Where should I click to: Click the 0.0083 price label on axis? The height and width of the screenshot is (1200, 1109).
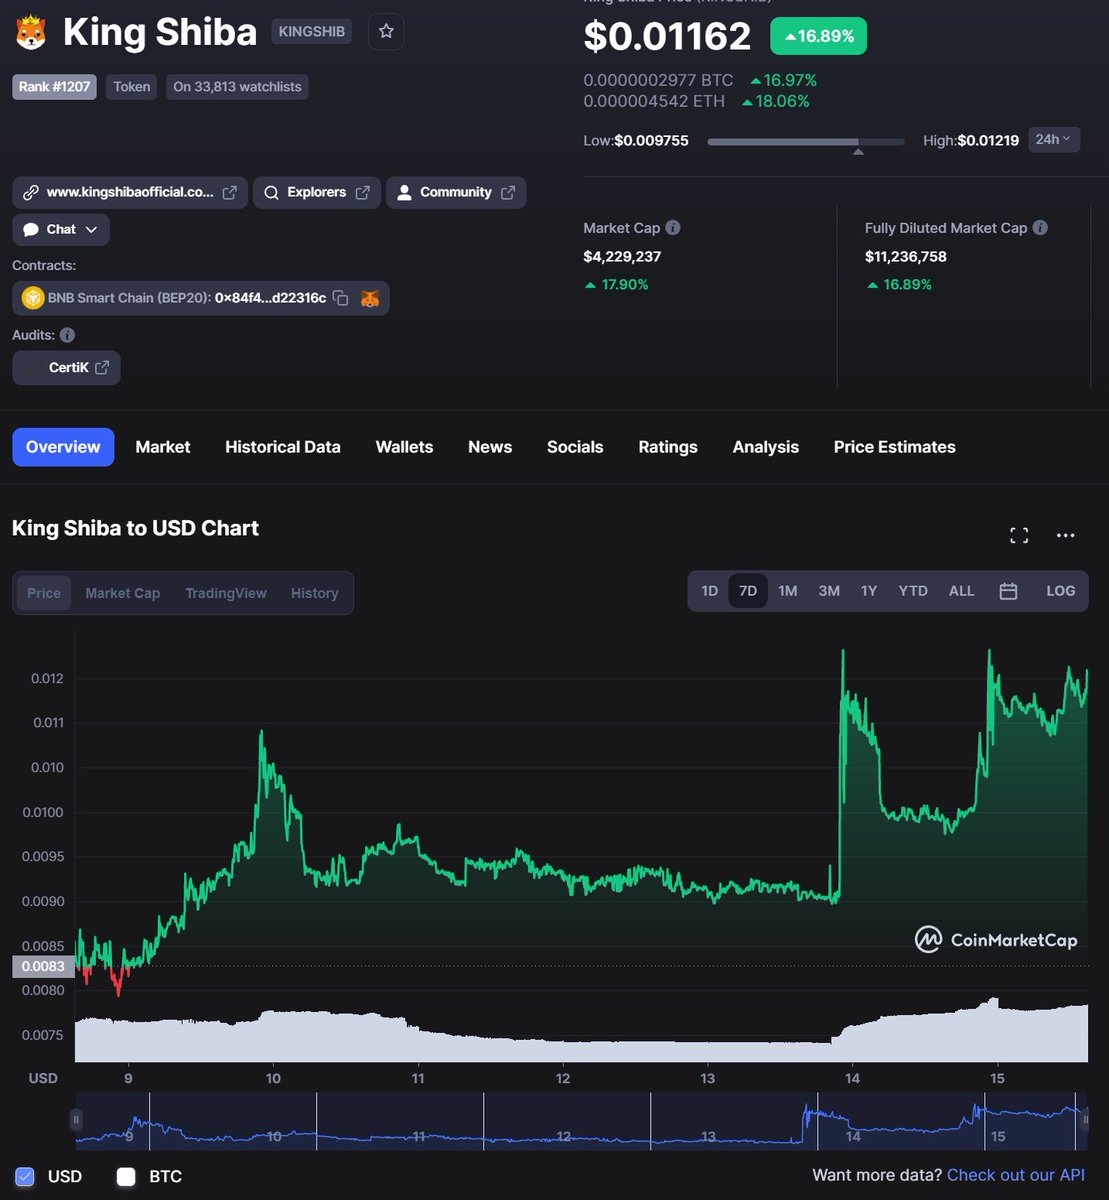point(43,967)
